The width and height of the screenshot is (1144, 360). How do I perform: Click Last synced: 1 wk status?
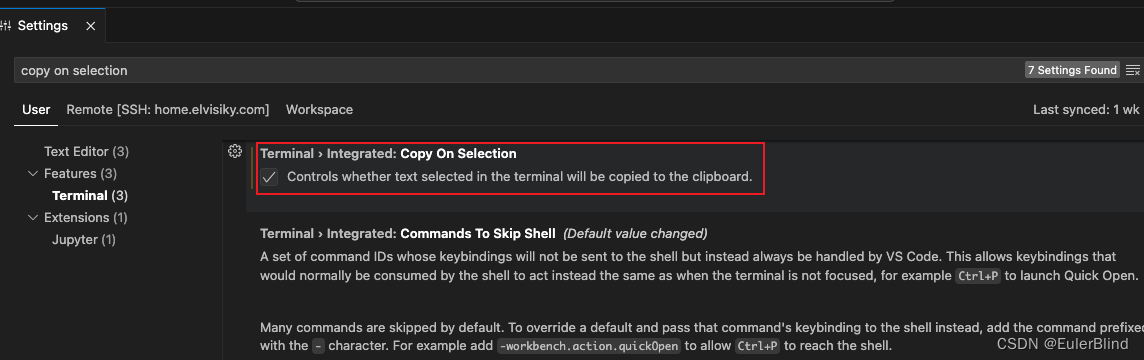click(x=1086, y=110)
